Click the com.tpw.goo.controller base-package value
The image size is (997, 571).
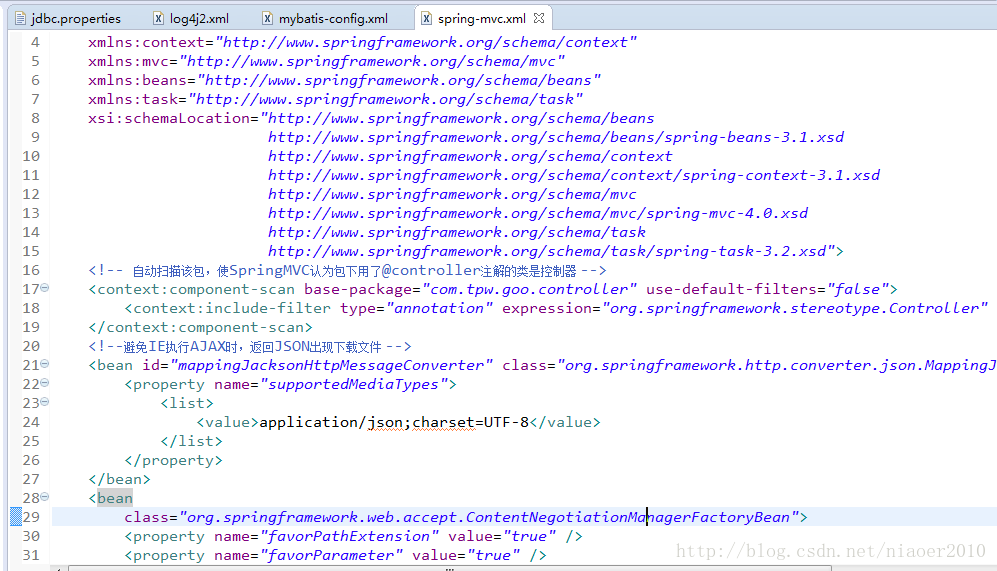click(529, 289)
